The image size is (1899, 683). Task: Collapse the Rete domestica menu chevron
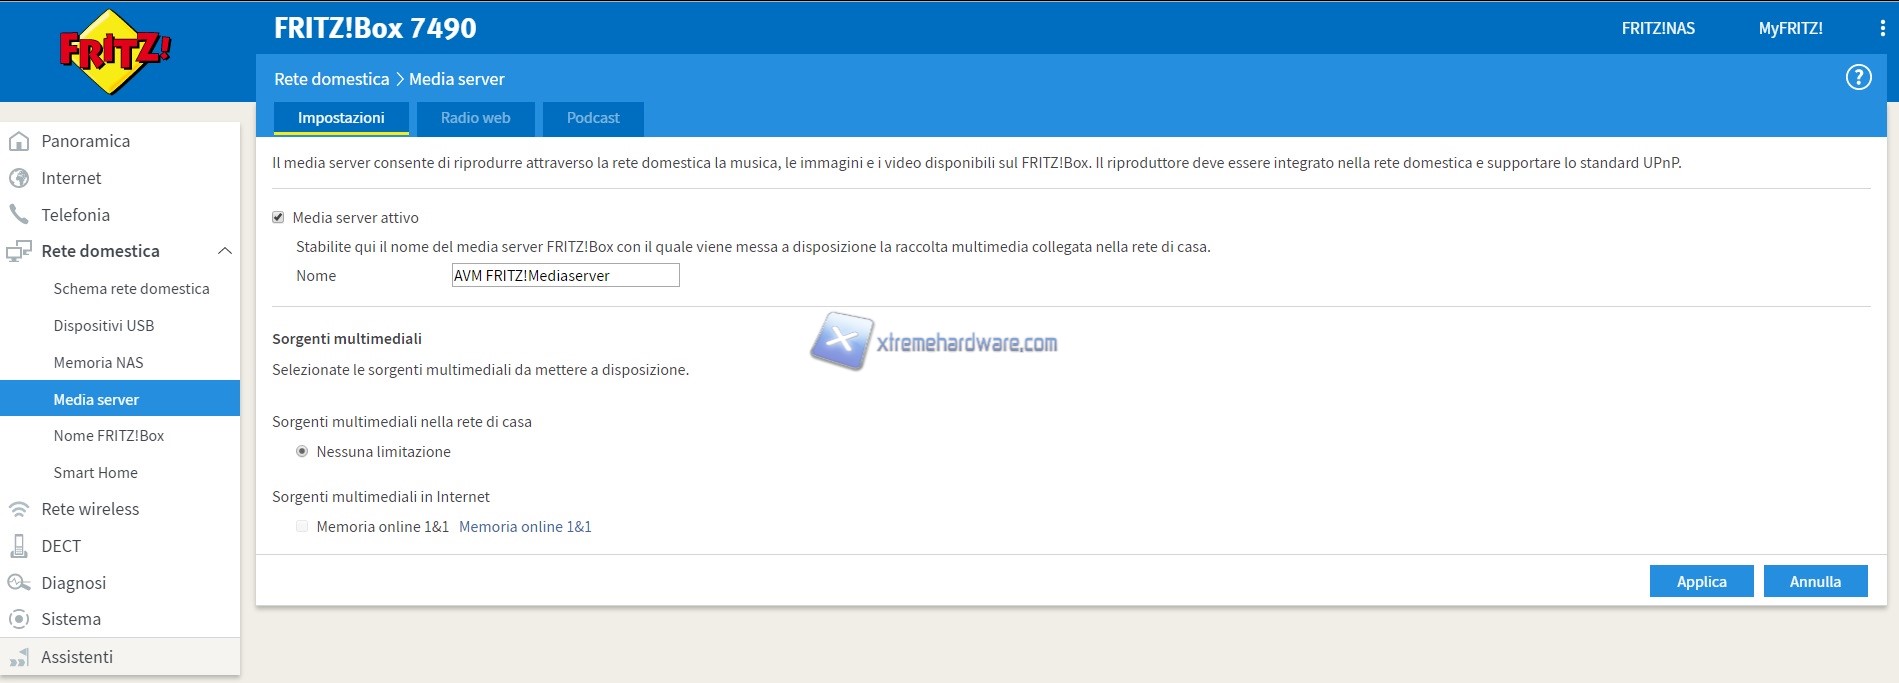[224, 251]
